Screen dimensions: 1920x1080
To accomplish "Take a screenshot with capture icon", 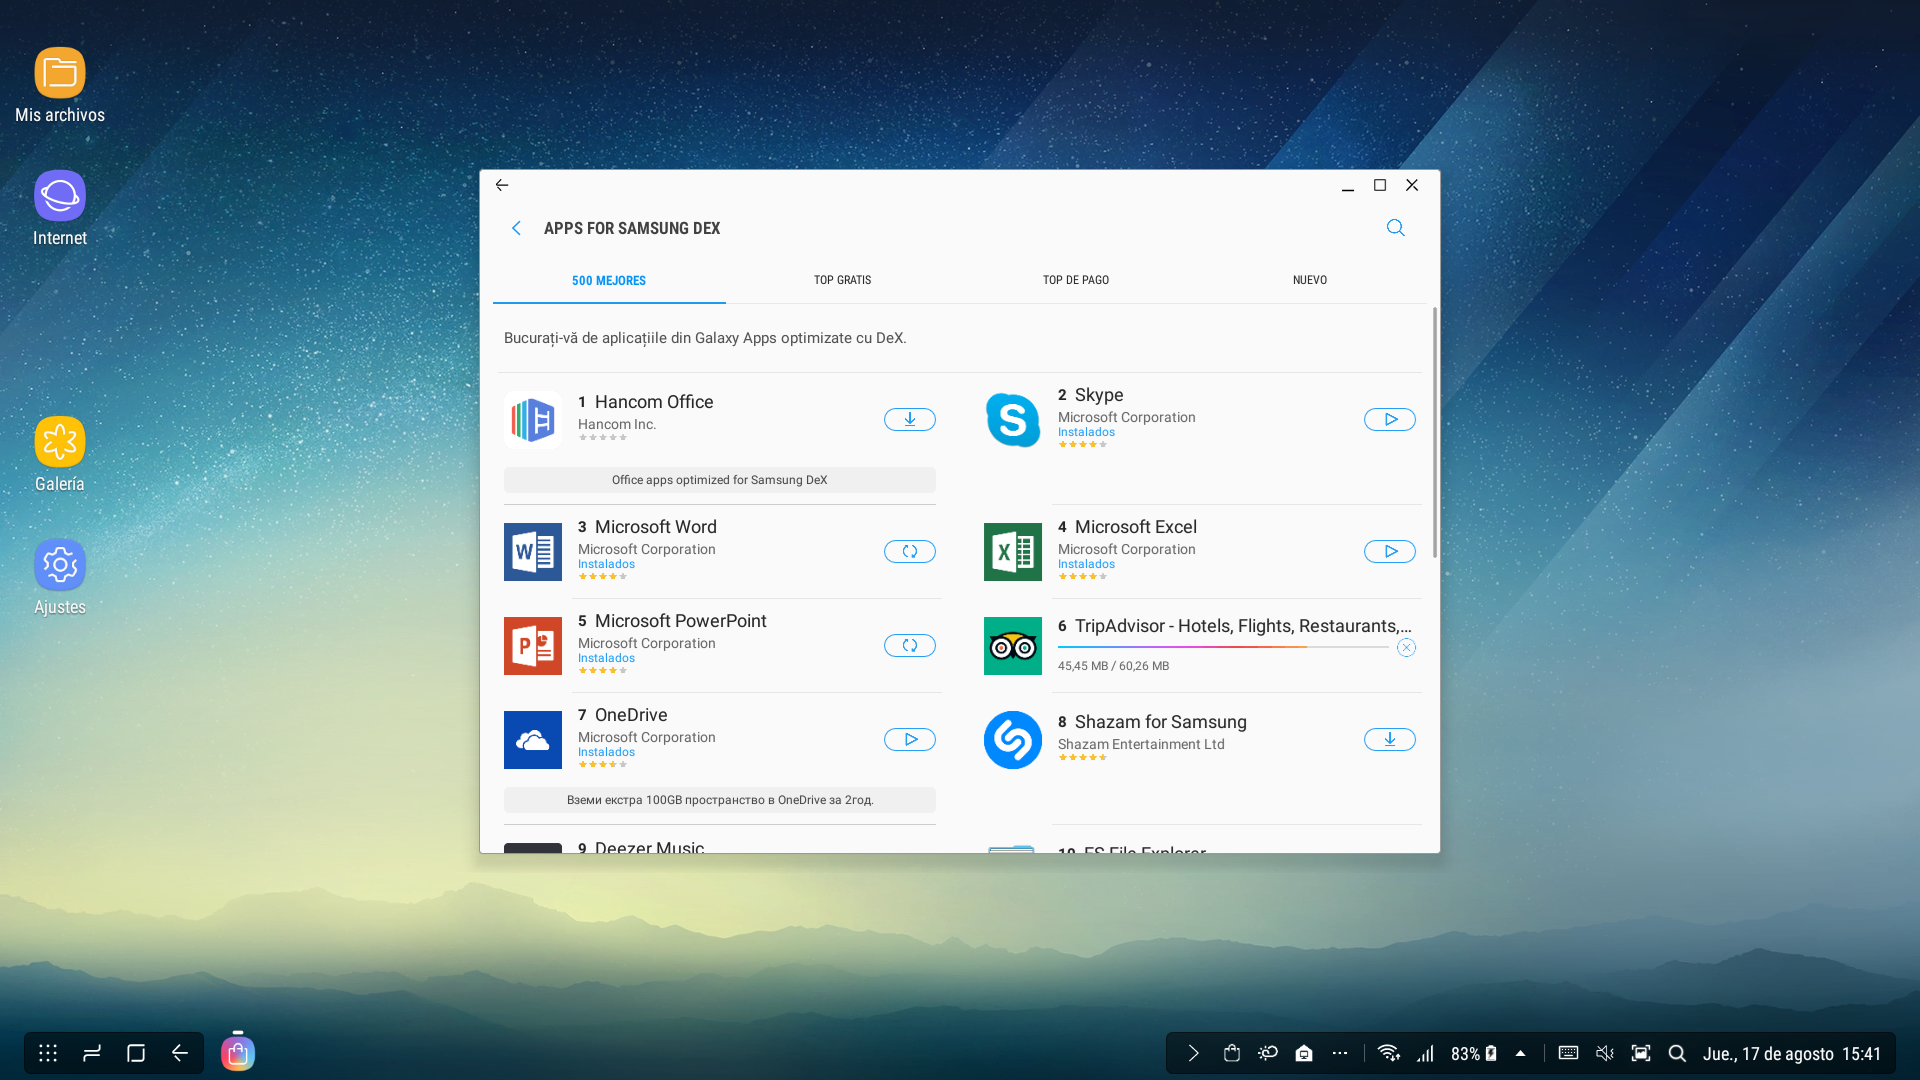I will [x=1641, y=1053].
